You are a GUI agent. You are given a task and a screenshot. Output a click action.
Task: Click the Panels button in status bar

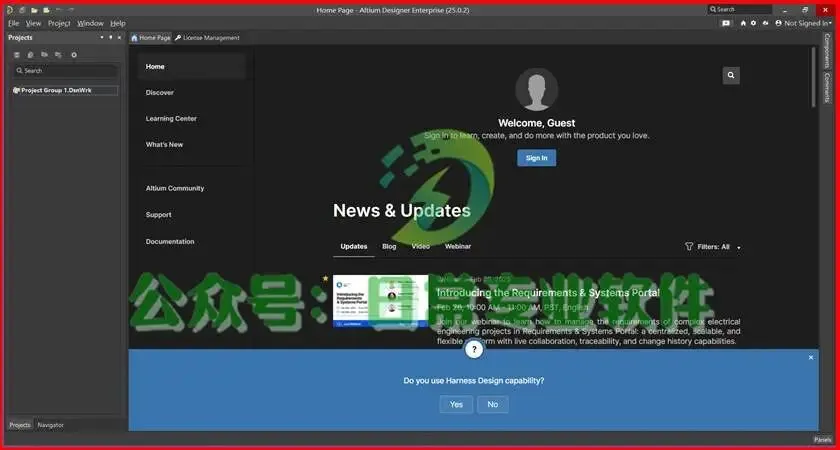pos(822,439)
